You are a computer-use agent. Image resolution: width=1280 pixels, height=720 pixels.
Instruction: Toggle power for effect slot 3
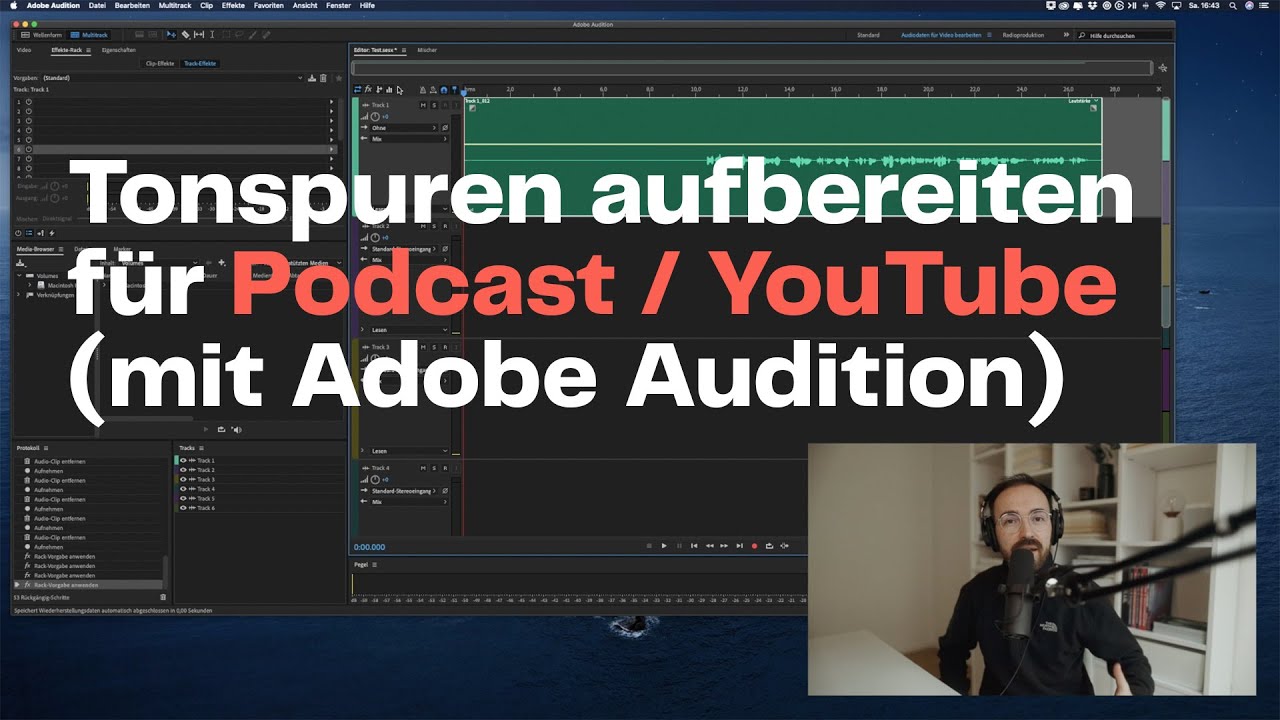point(29,121)
